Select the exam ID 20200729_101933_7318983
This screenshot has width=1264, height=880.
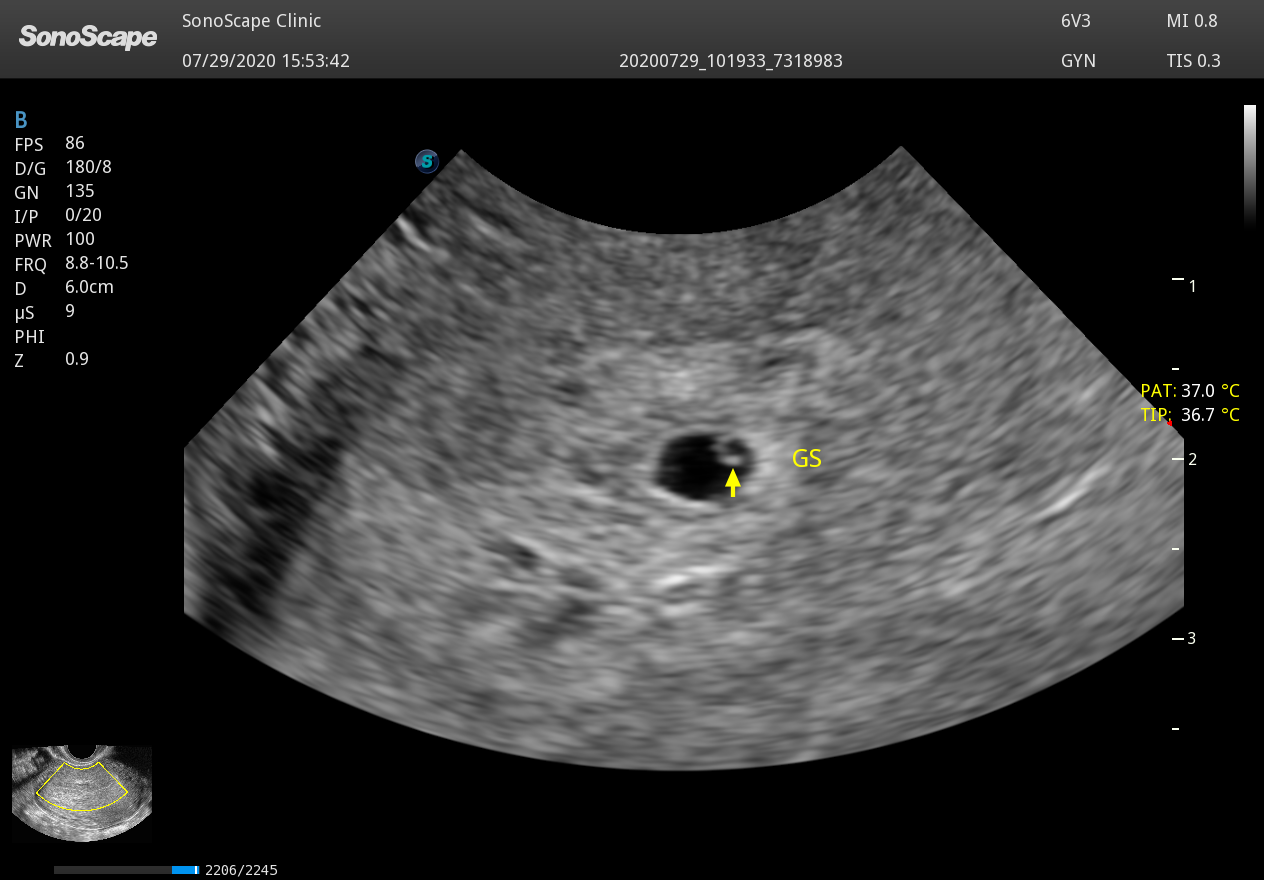731,61
